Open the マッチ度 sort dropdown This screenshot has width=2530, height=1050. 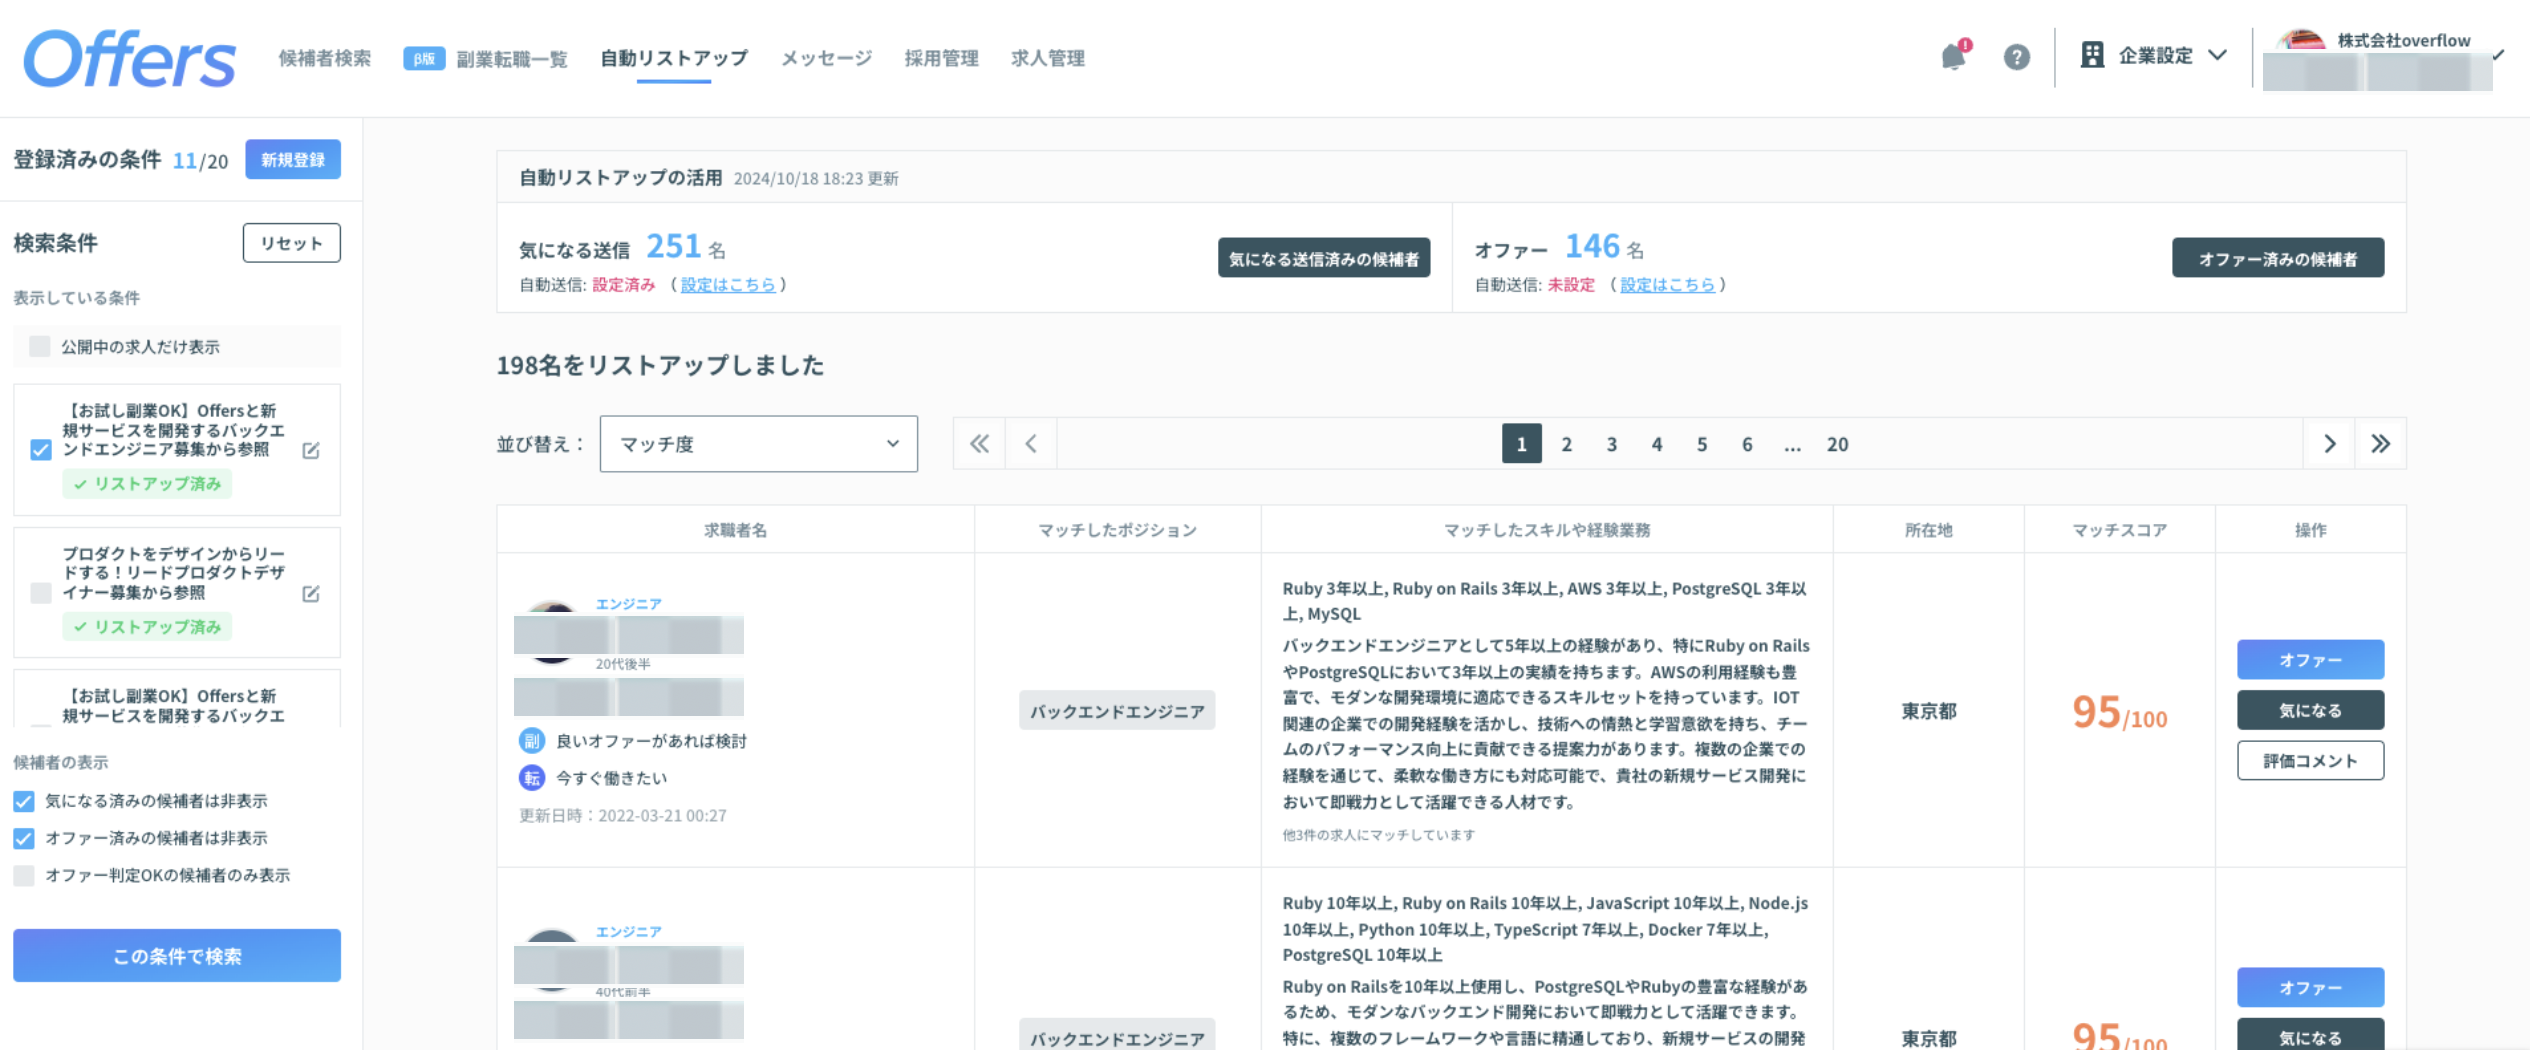(758, 444)
